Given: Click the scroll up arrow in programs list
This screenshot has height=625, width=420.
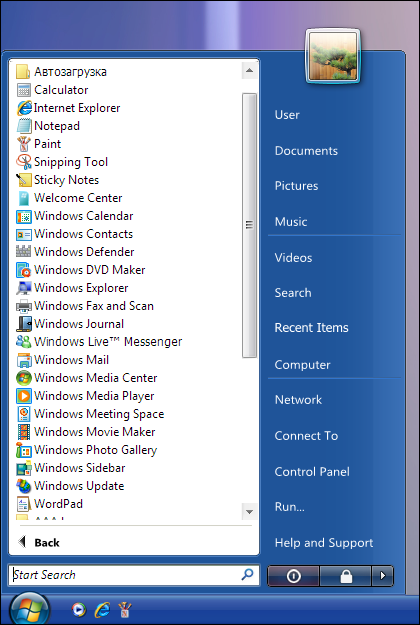Looking at the screenshot, I should pyautogui.click(x=249, y=71).
